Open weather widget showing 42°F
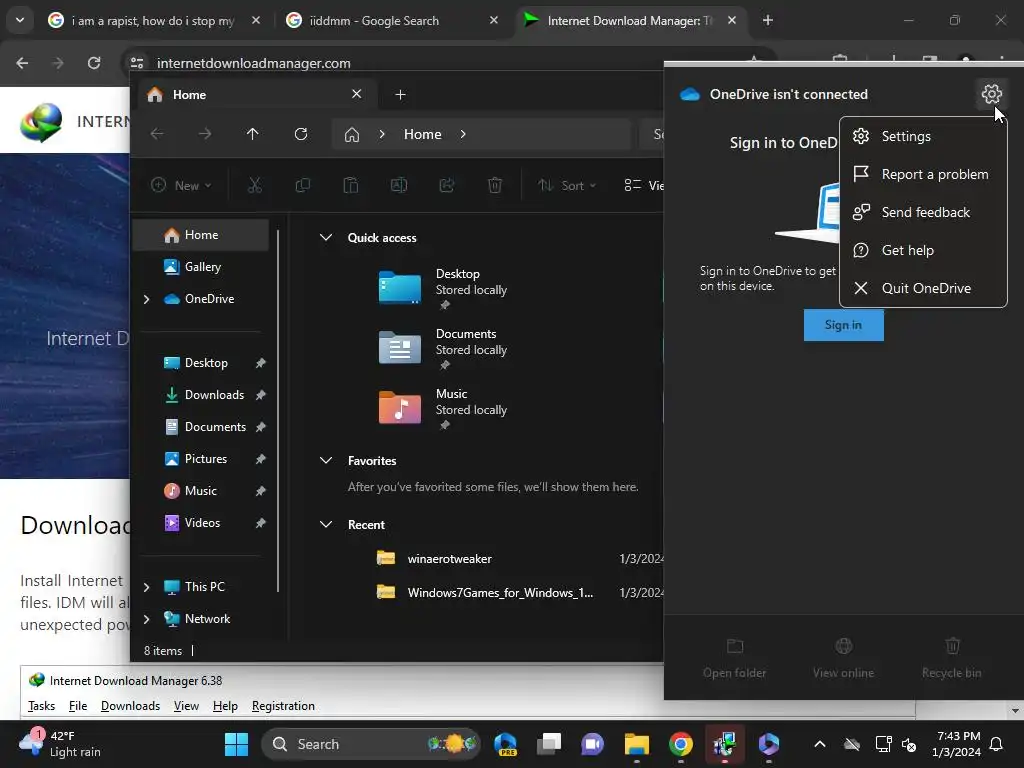Viewport: 1024px width, 768px height. [x=60, y=744]
